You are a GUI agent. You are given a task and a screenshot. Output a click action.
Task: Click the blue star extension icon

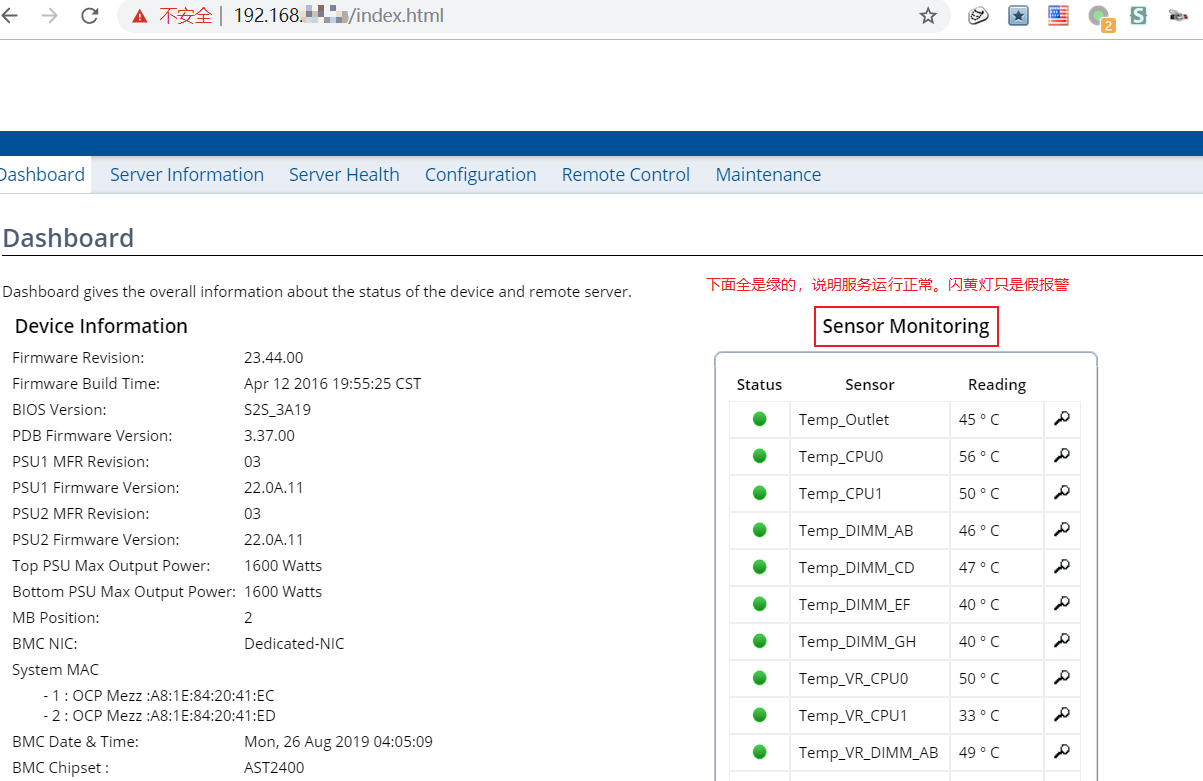click(x=1018, y=15)
